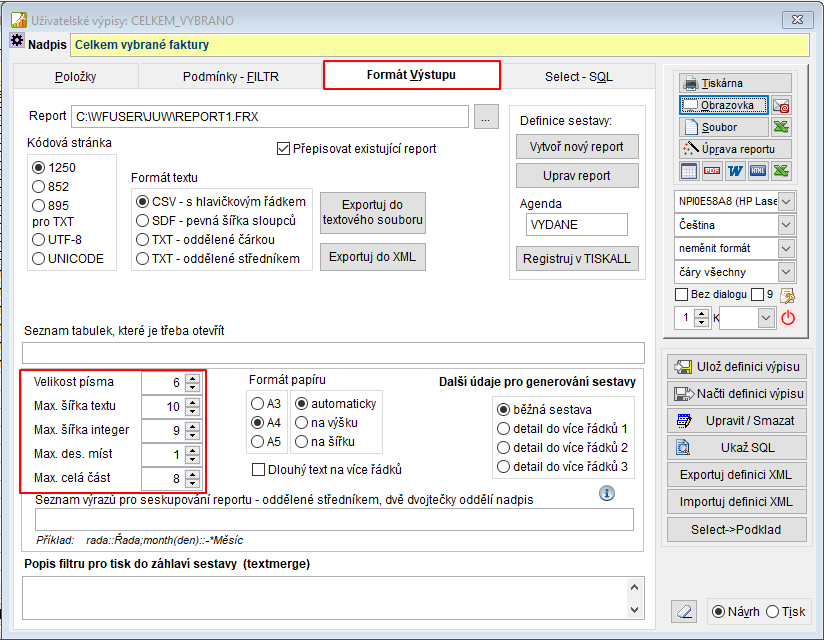Select A3 paper format

(258, 404)
